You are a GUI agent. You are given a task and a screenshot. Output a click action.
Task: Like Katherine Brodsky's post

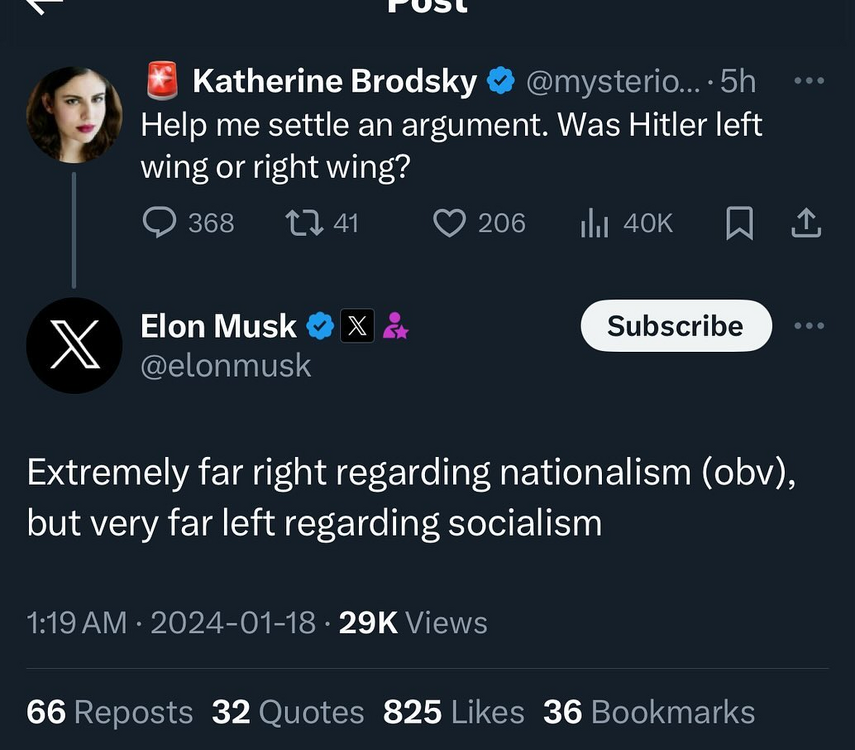450,222
